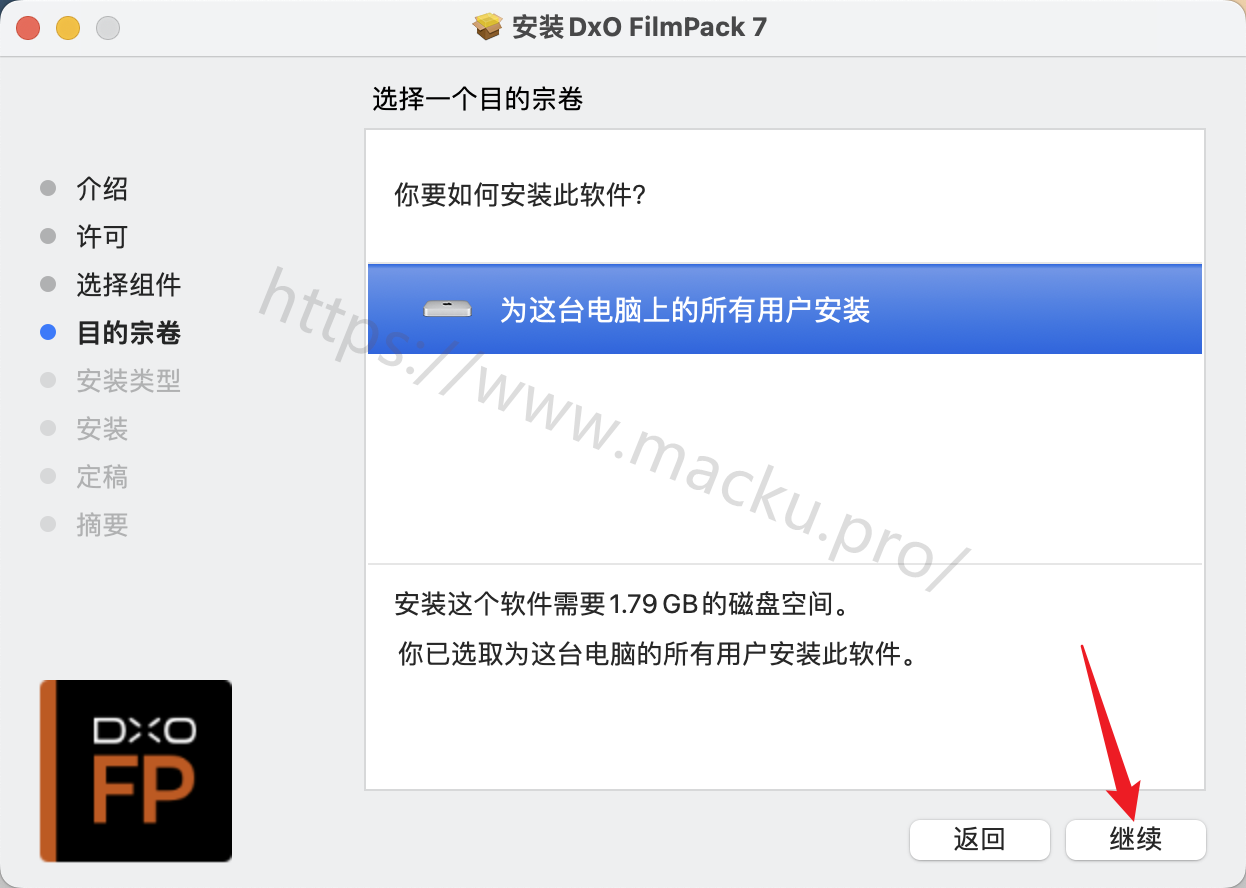The height and width of the screenshot is (888, 1246).
Task: Click the package box icon in title
Action: (x=487, y=27)
